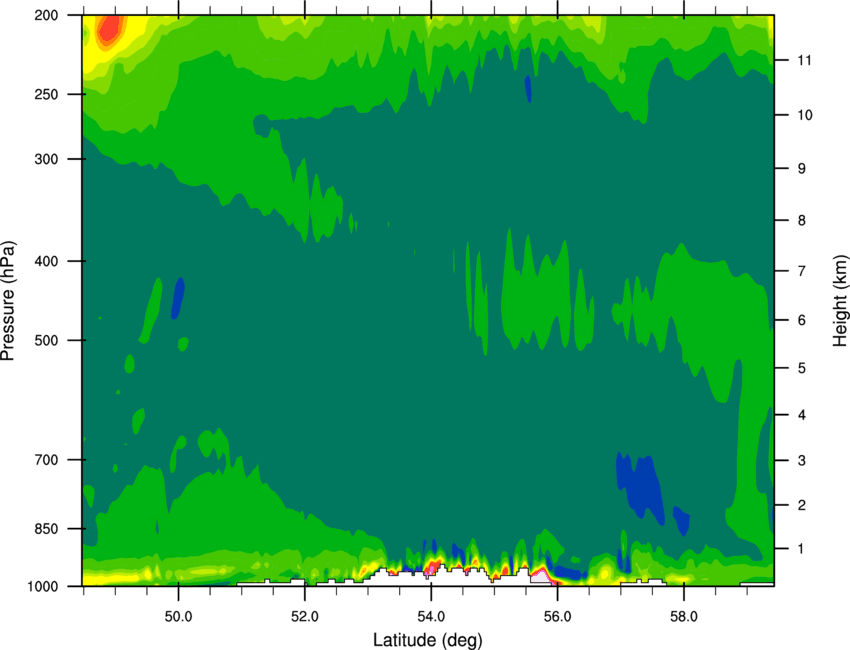Click latitude tick label 56.0
The width and height of the screenshot is (850, 650).
557,617
